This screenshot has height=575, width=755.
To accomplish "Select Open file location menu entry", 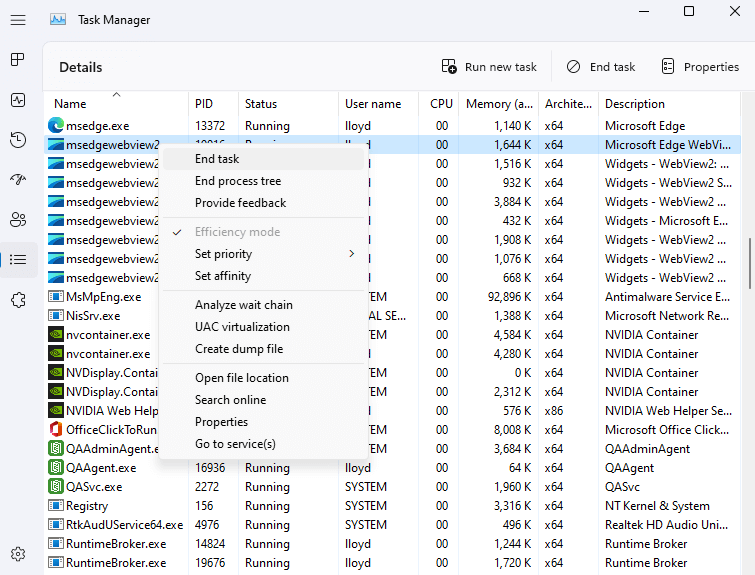I will [x=241, y=378].
